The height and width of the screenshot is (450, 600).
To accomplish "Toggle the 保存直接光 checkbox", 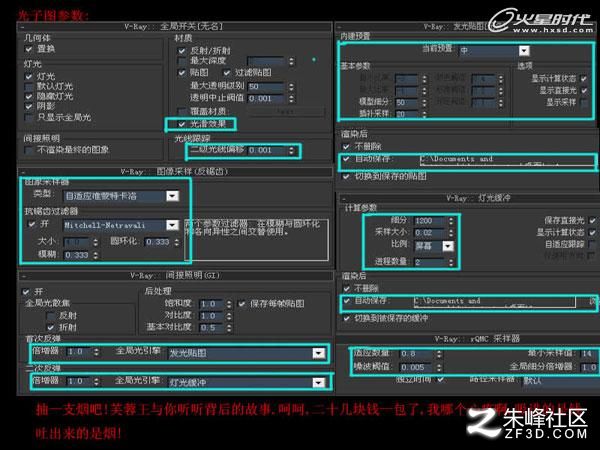I will [592, 220].
